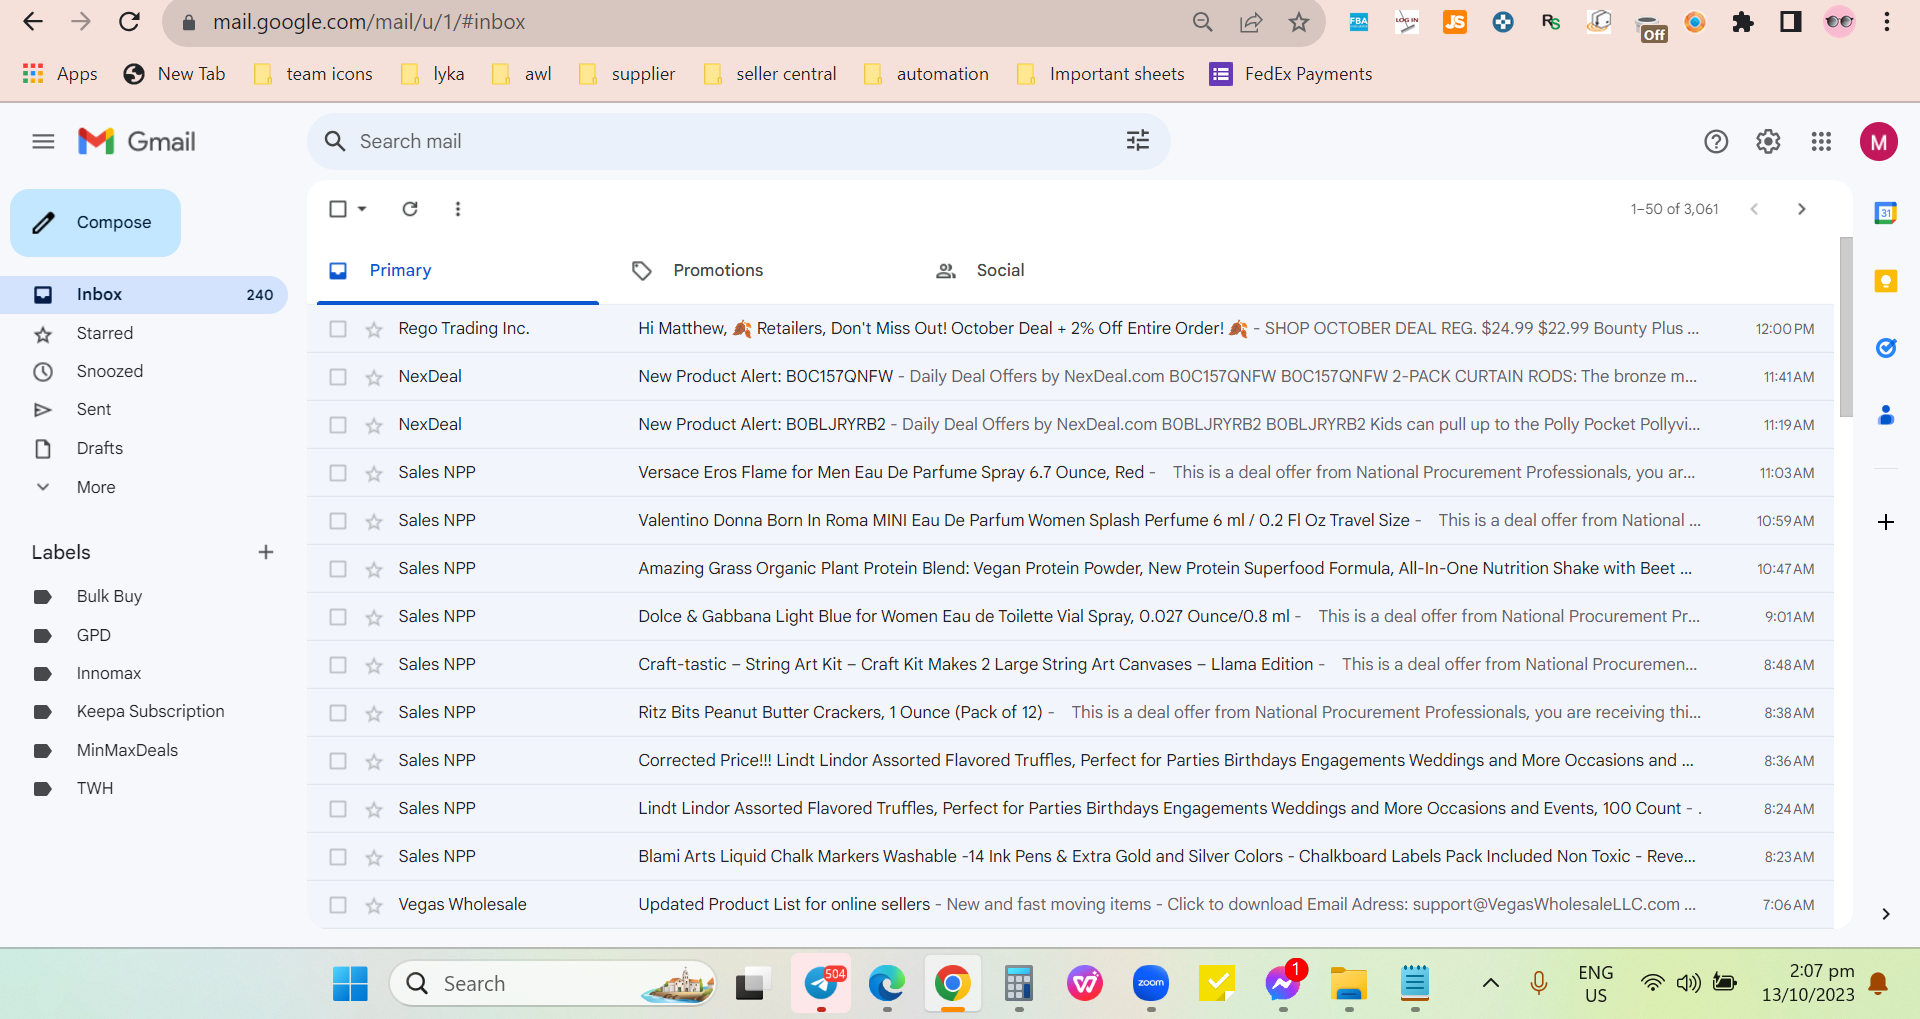Check the Craft-tastic String Art Kit email
The height and width of the screenshot is (1019, 1920).
pos(338,665)
